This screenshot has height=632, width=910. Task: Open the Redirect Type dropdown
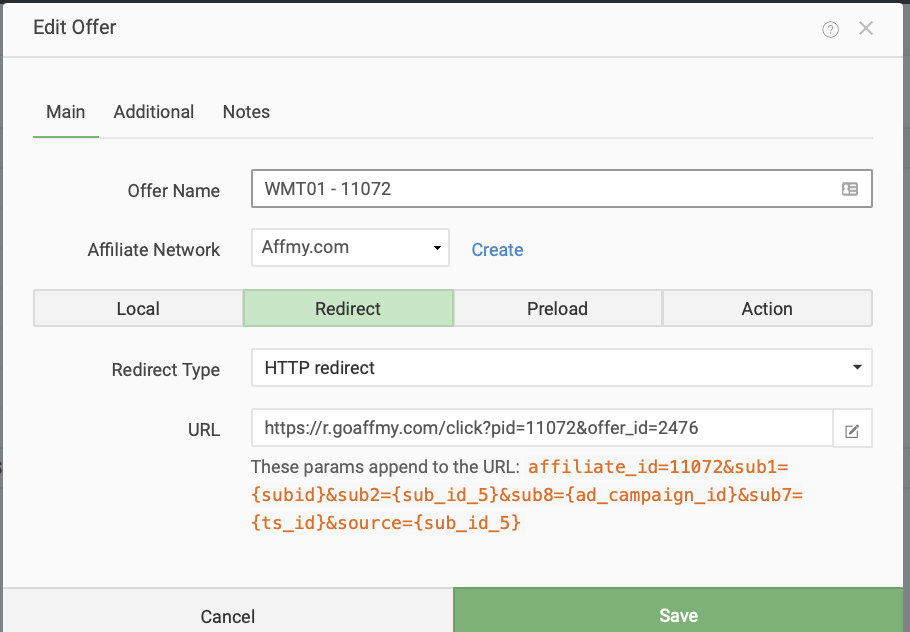pyautogui.click(x=561, y=367)
